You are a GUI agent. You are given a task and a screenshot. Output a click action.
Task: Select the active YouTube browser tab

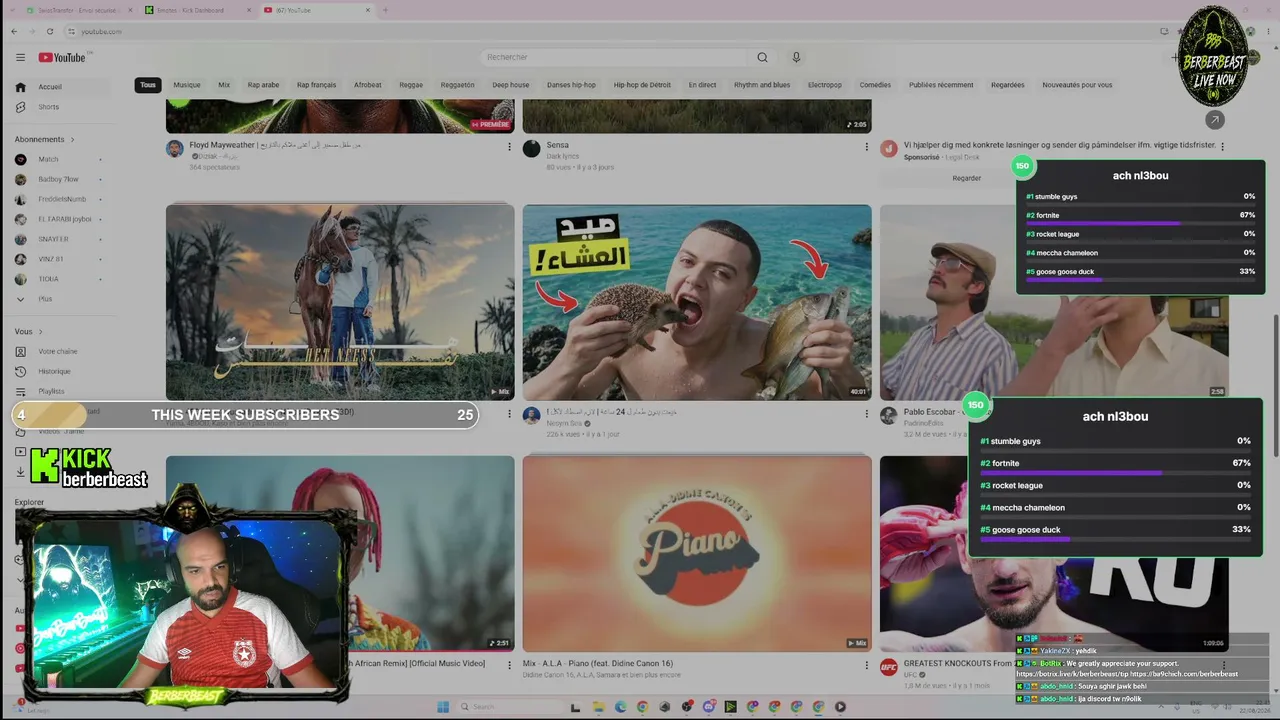(x=316, y=10)
